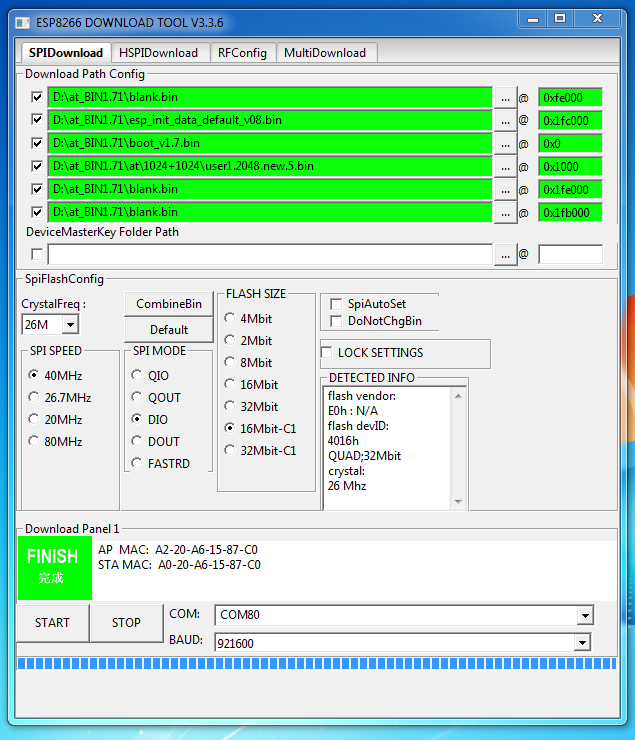Toggle the user1.2048.new.5.bin row checkbox
The width and height of the screenshot is (635, 740).
click(37, 166)
